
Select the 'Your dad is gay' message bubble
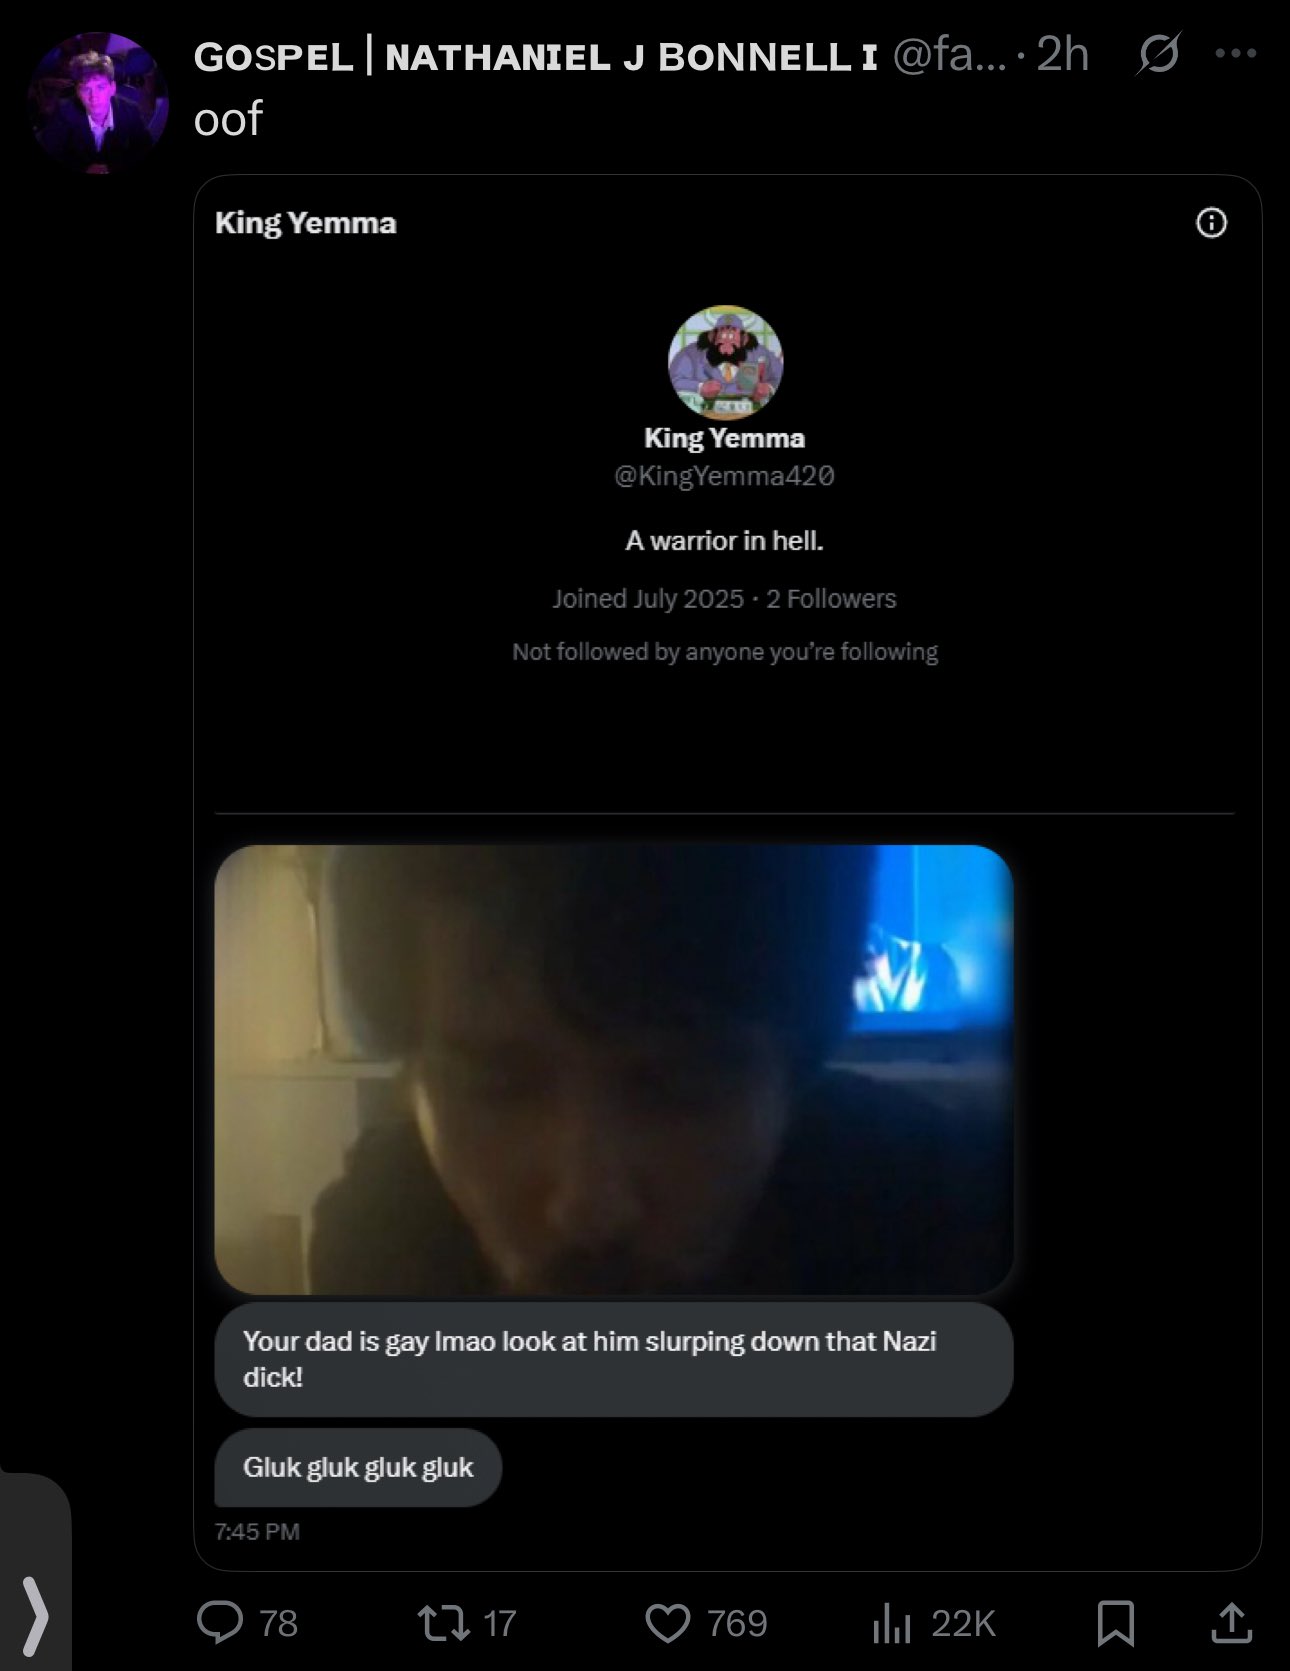[x=613, y=1359]
